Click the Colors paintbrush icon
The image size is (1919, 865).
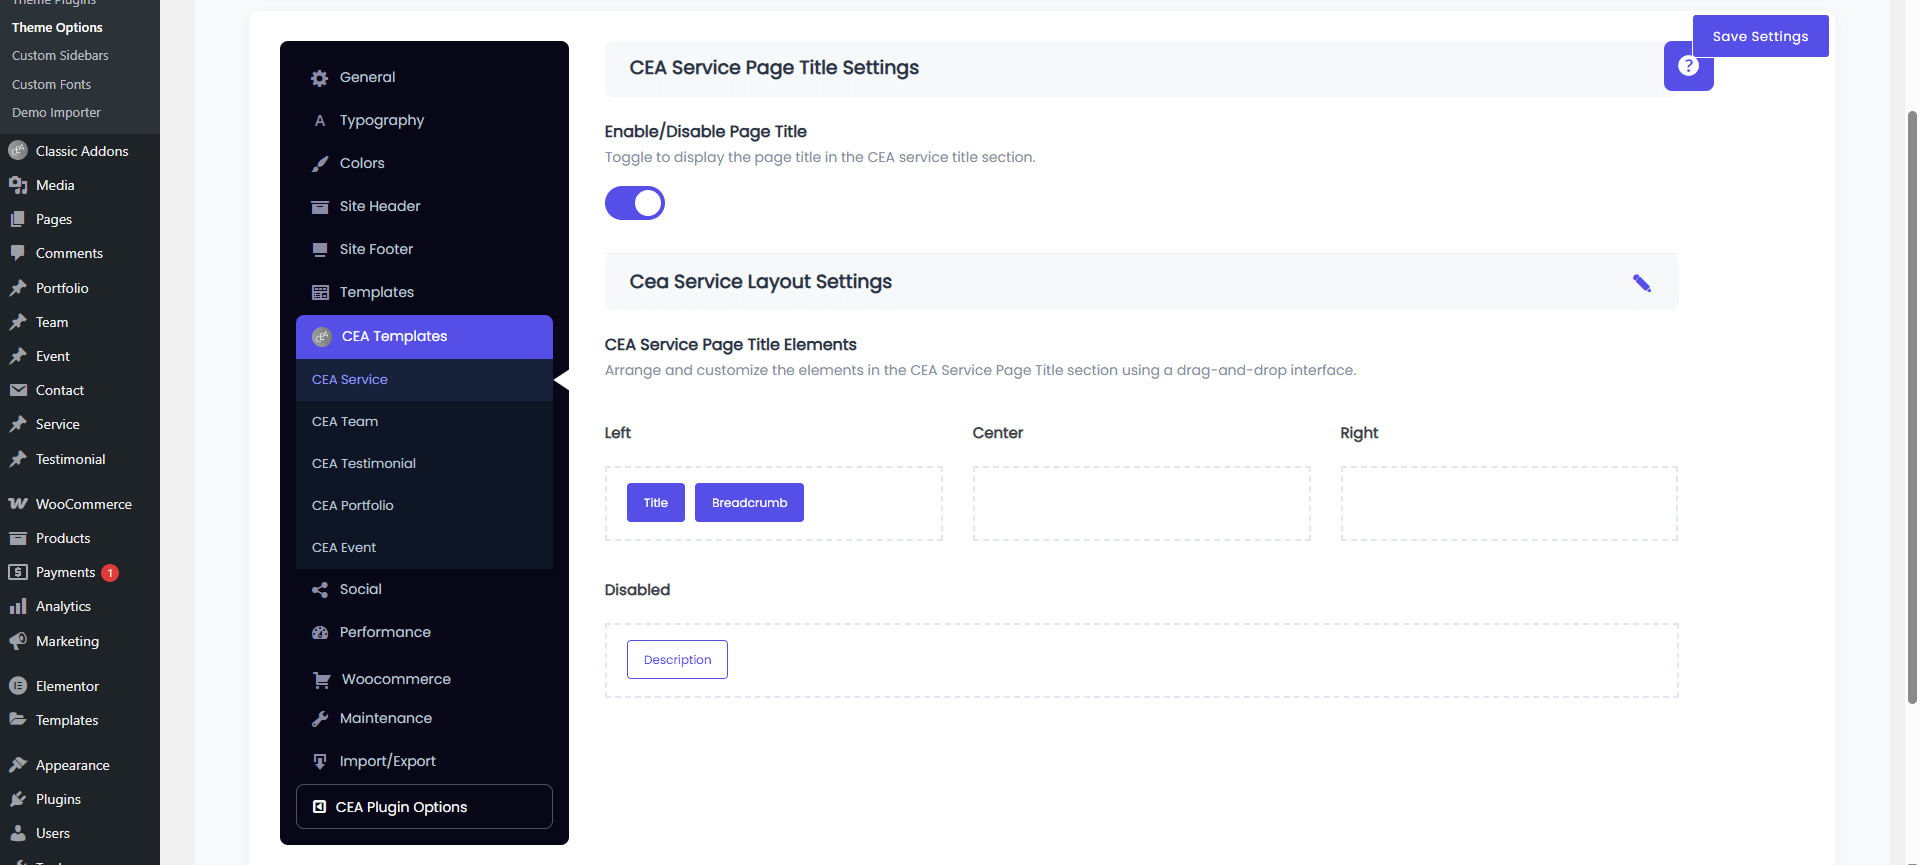tap(320, 164)
